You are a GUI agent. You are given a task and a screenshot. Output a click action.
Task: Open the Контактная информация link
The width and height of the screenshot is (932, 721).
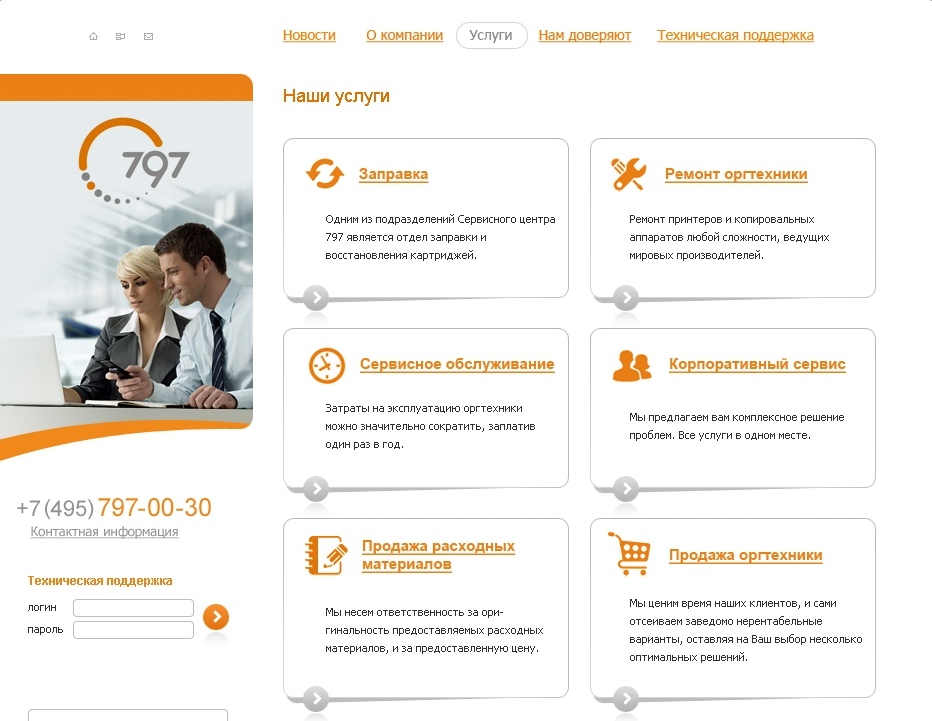(x=104, y=532)
